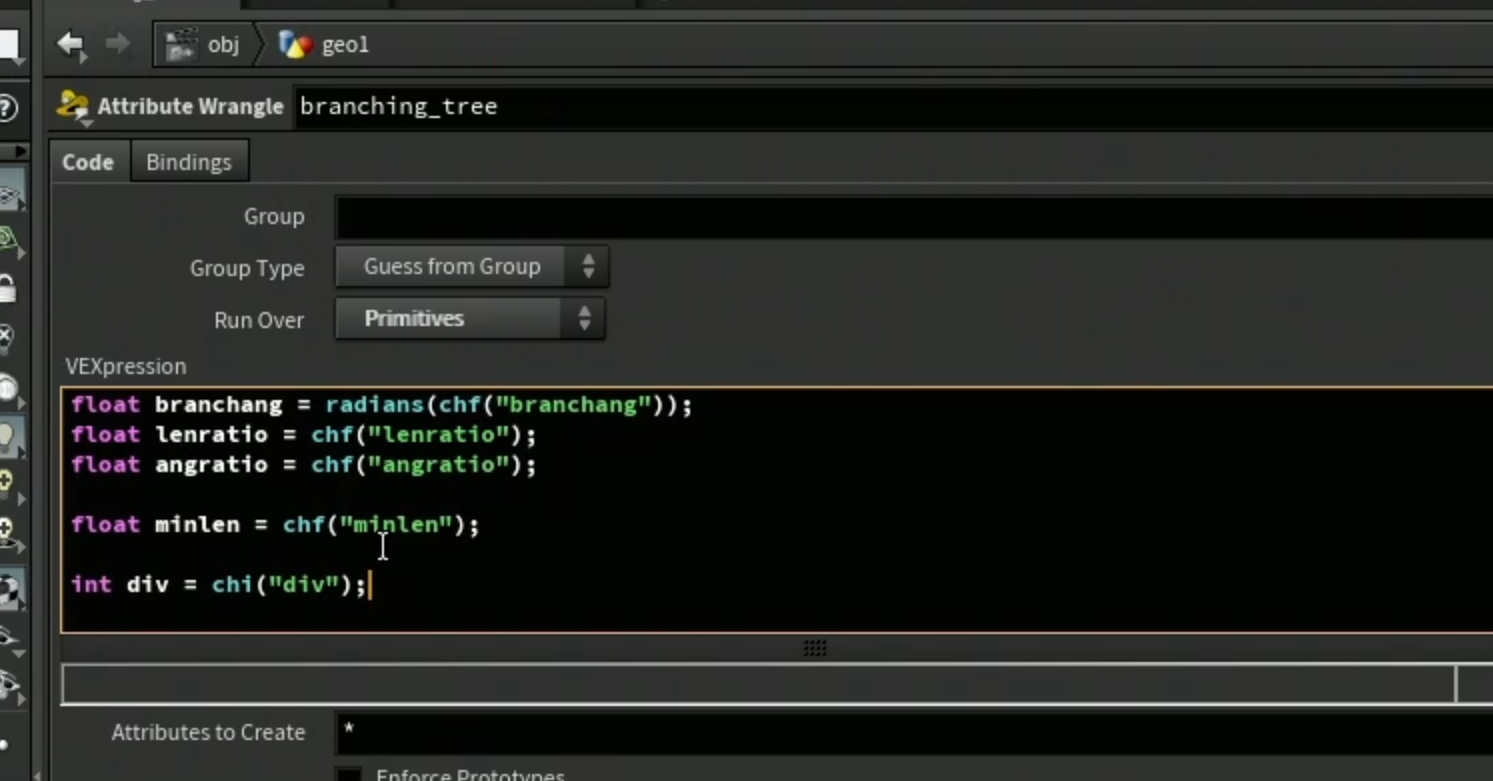Viewport: 1493px width, 781px height.
Task: Go back with the left navigation arrow
Action: (x=70, y=44)
